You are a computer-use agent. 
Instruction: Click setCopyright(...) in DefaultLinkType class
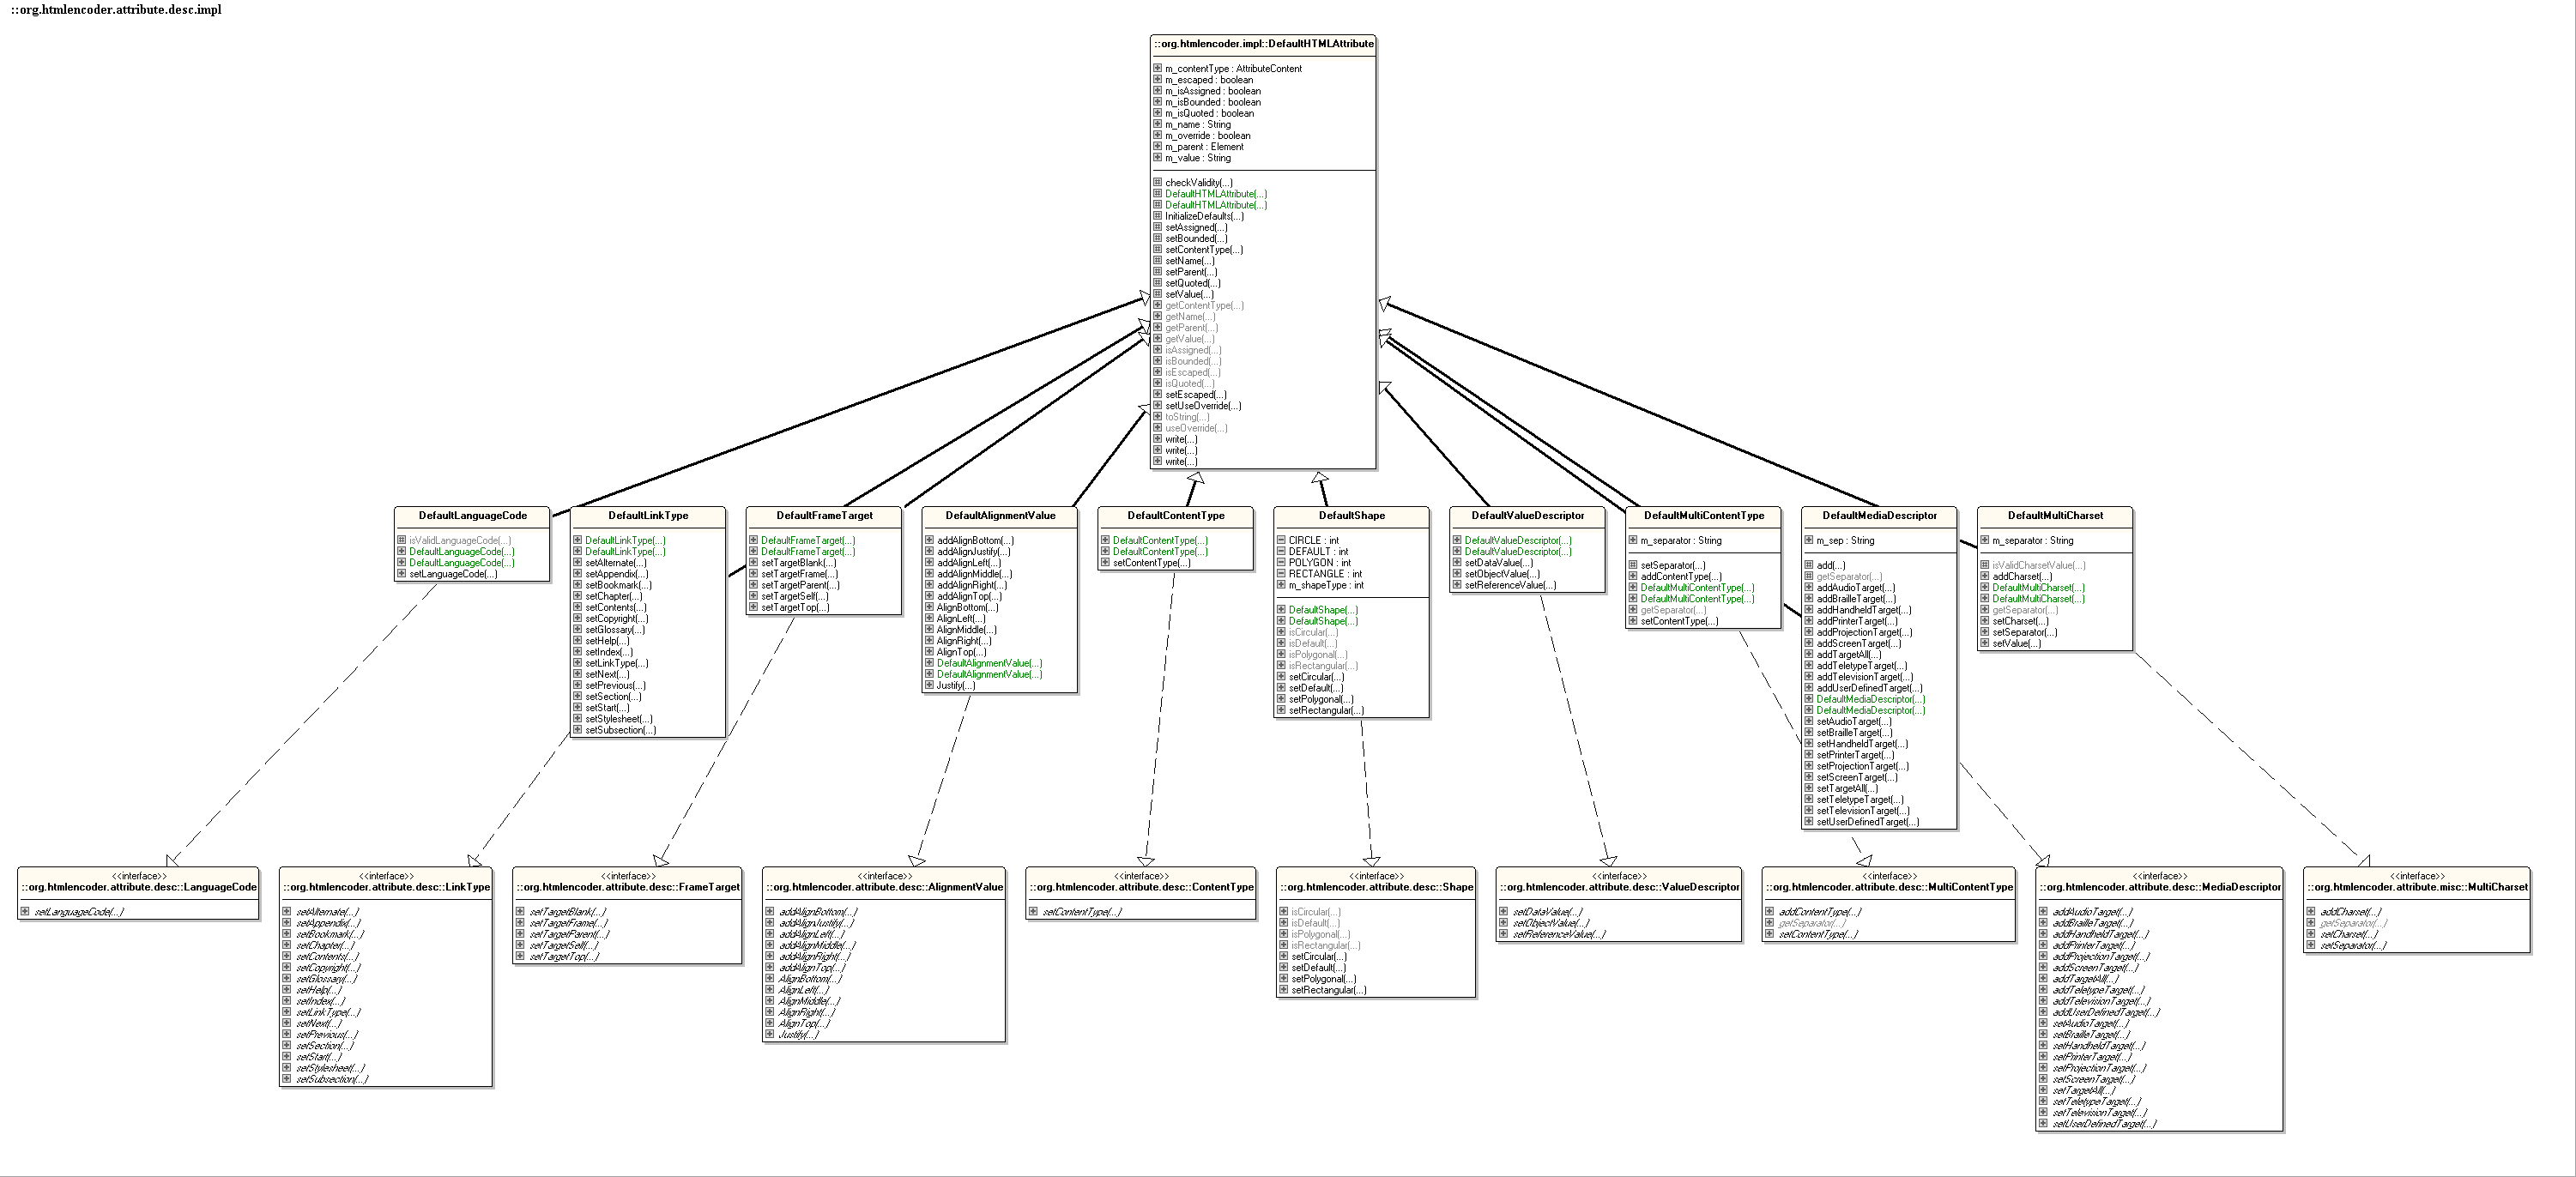point(618,619)
